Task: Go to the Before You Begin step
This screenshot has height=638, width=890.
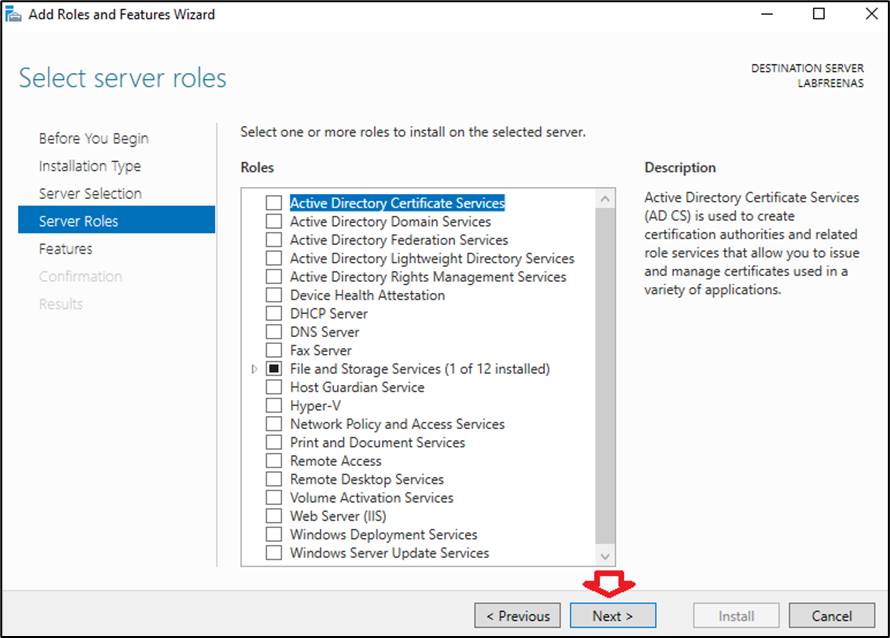Action: [x=93, y=139]
